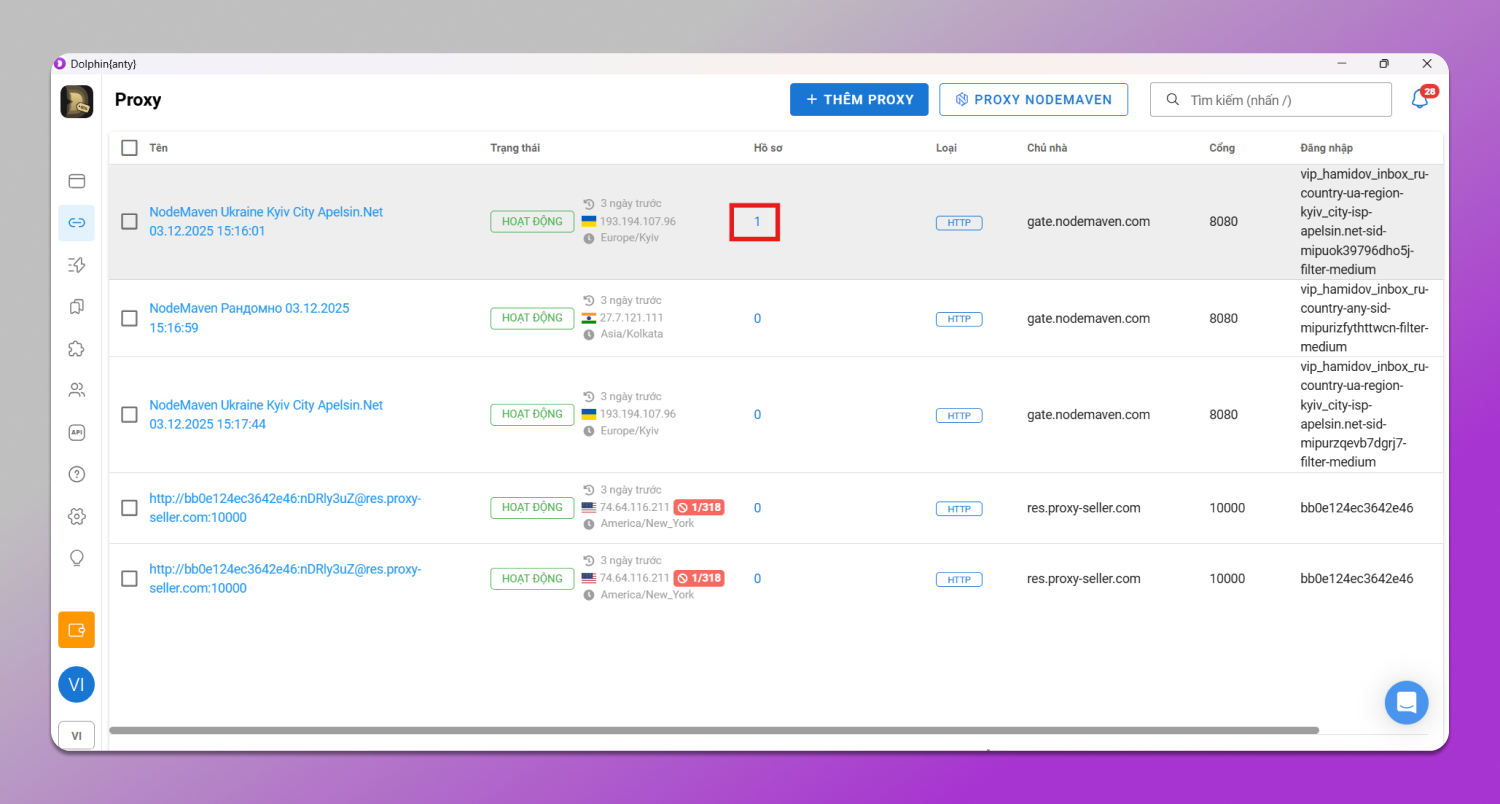Click the help question mark icon
Screen dimensions: 1500x804
[76, 474]
